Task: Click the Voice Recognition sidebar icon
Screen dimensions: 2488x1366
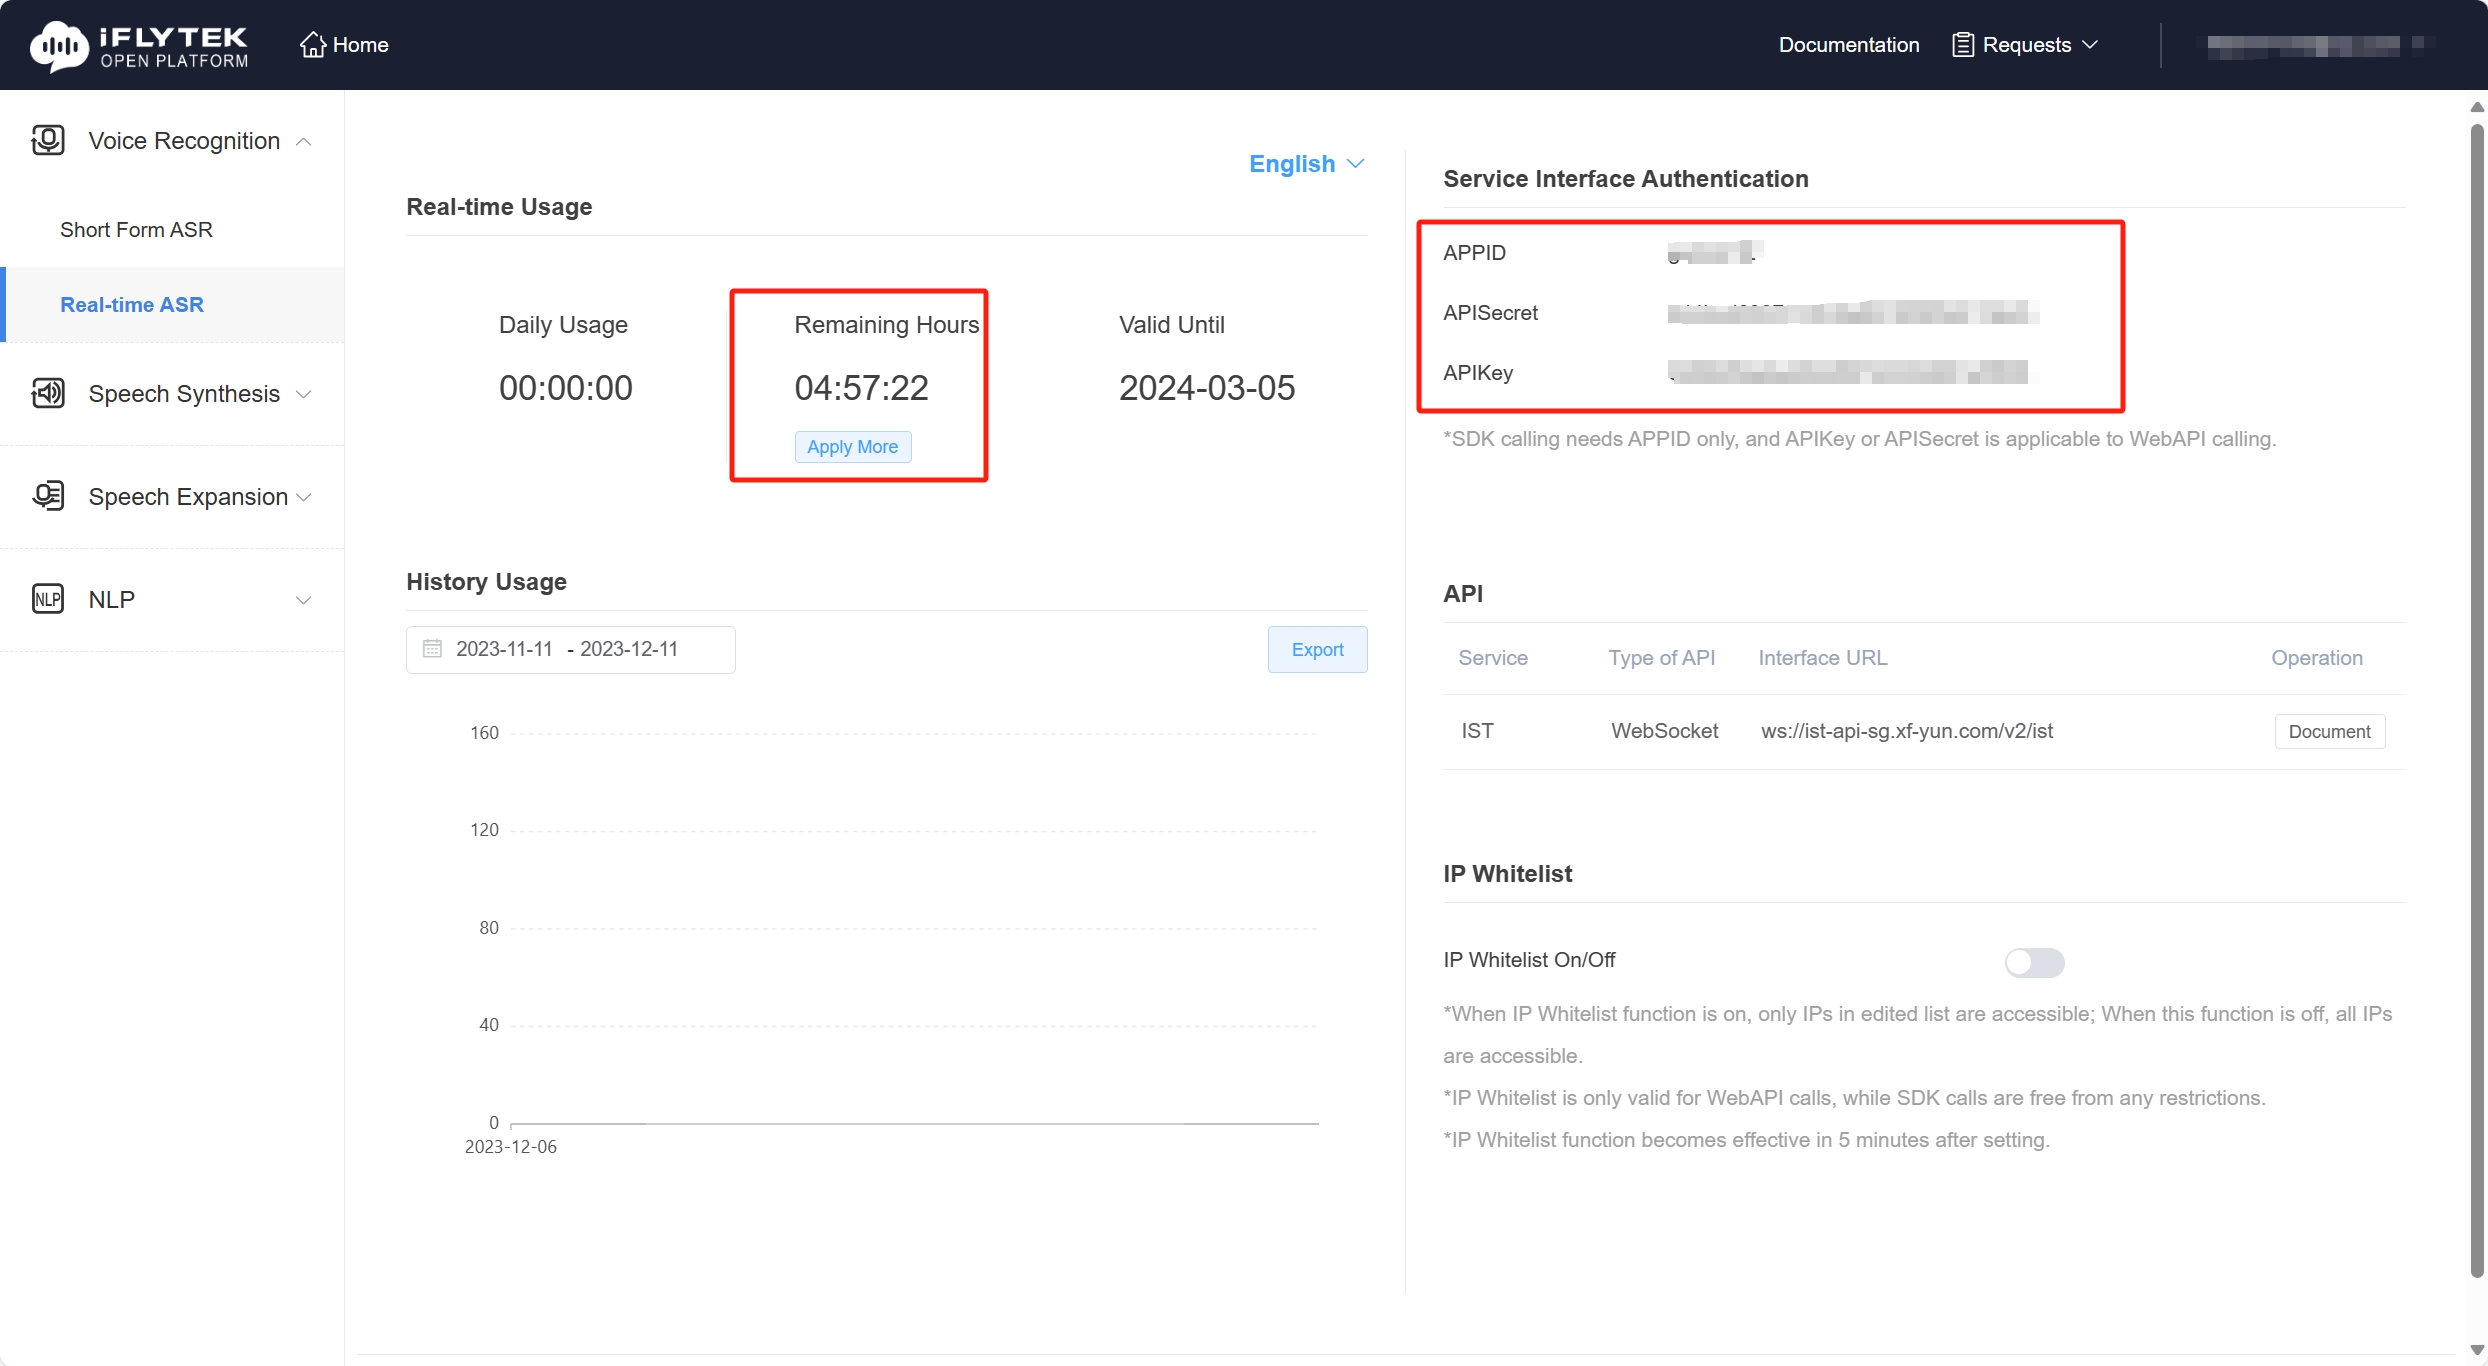Action: click(48, 140)
